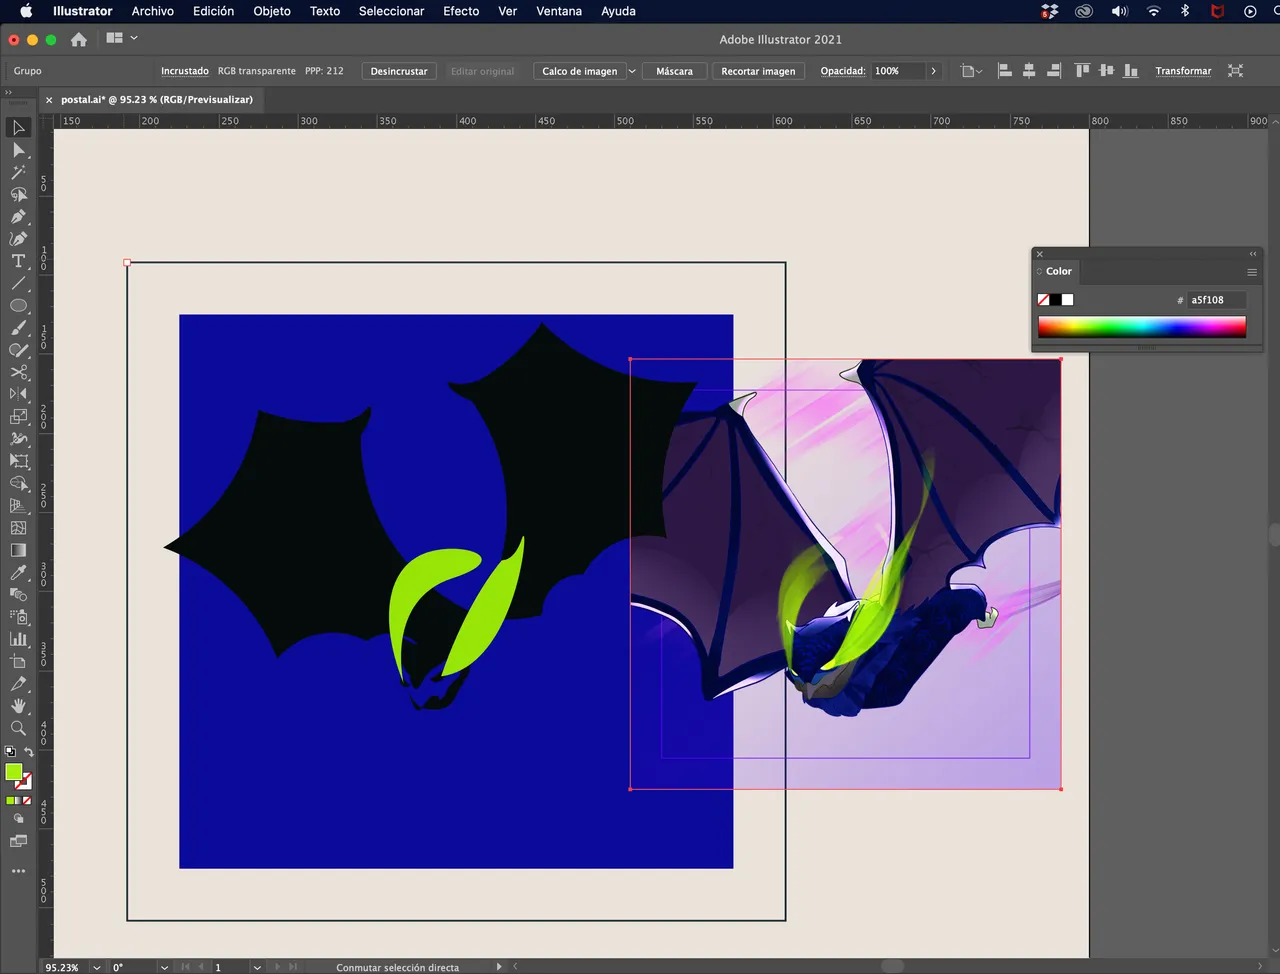Select the Slice tool
The image size is (1280, 974).
tap(18, 683)
